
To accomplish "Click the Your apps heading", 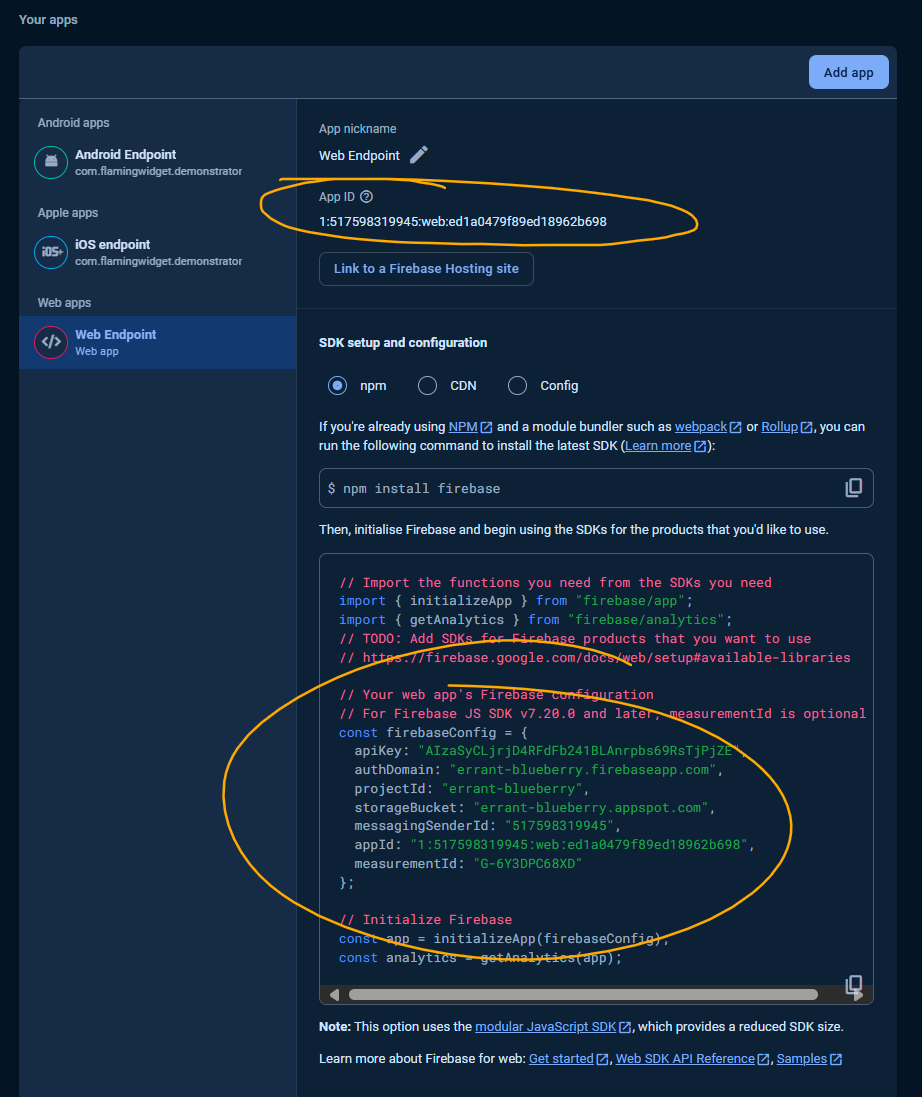I will 48,20.
